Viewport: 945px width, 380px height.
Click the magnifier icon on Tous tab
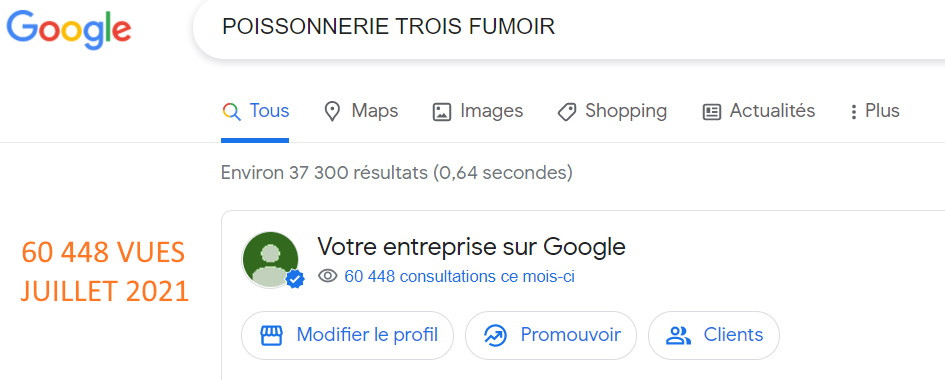point(231,111)
